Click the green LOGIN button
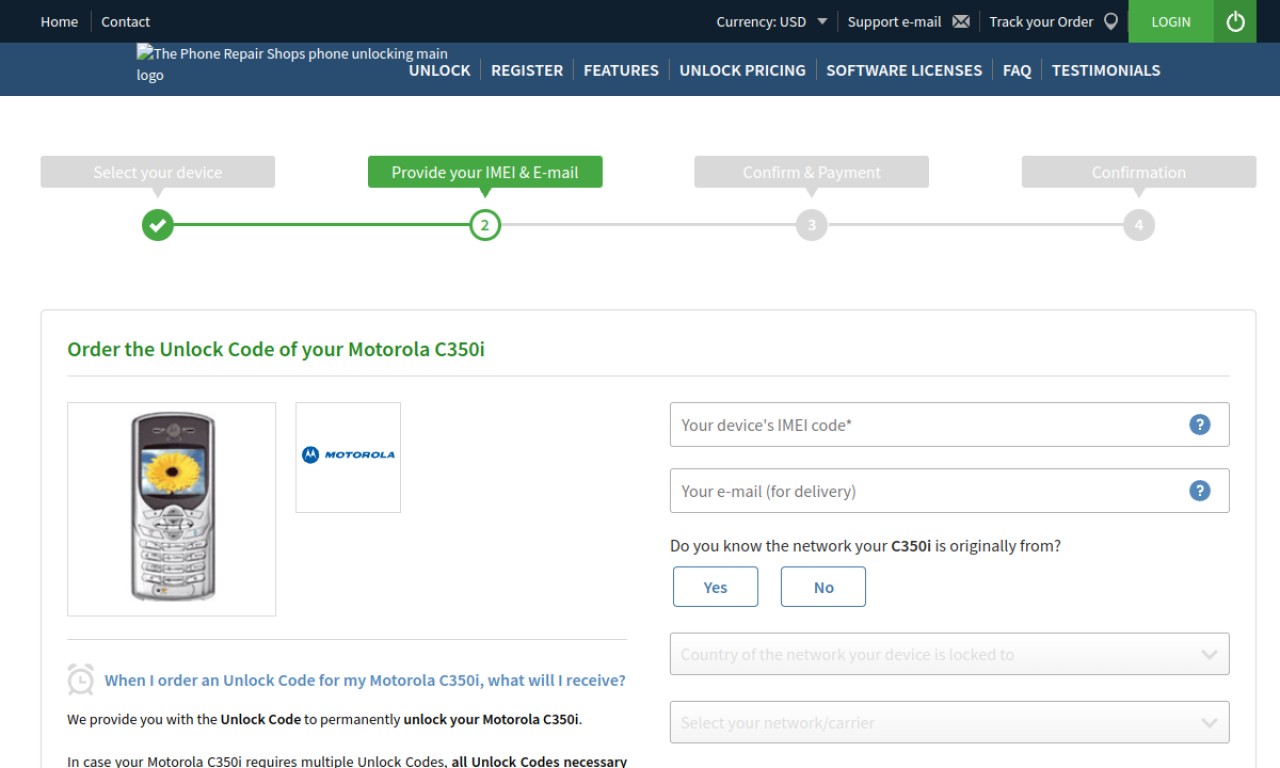Viewport: 1280px width, 768px height. [1171, 21]
